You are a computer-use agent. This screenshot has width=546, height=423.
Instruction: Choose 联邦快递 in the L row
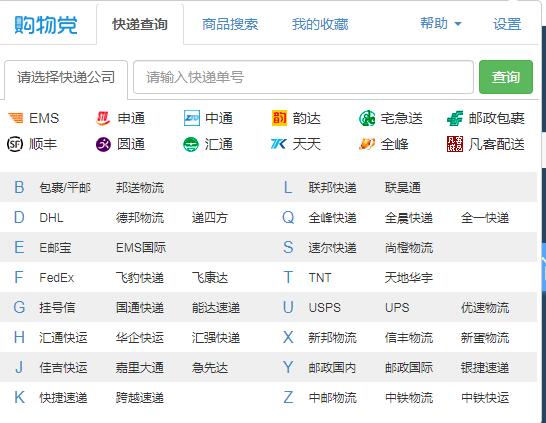(333, 188)
